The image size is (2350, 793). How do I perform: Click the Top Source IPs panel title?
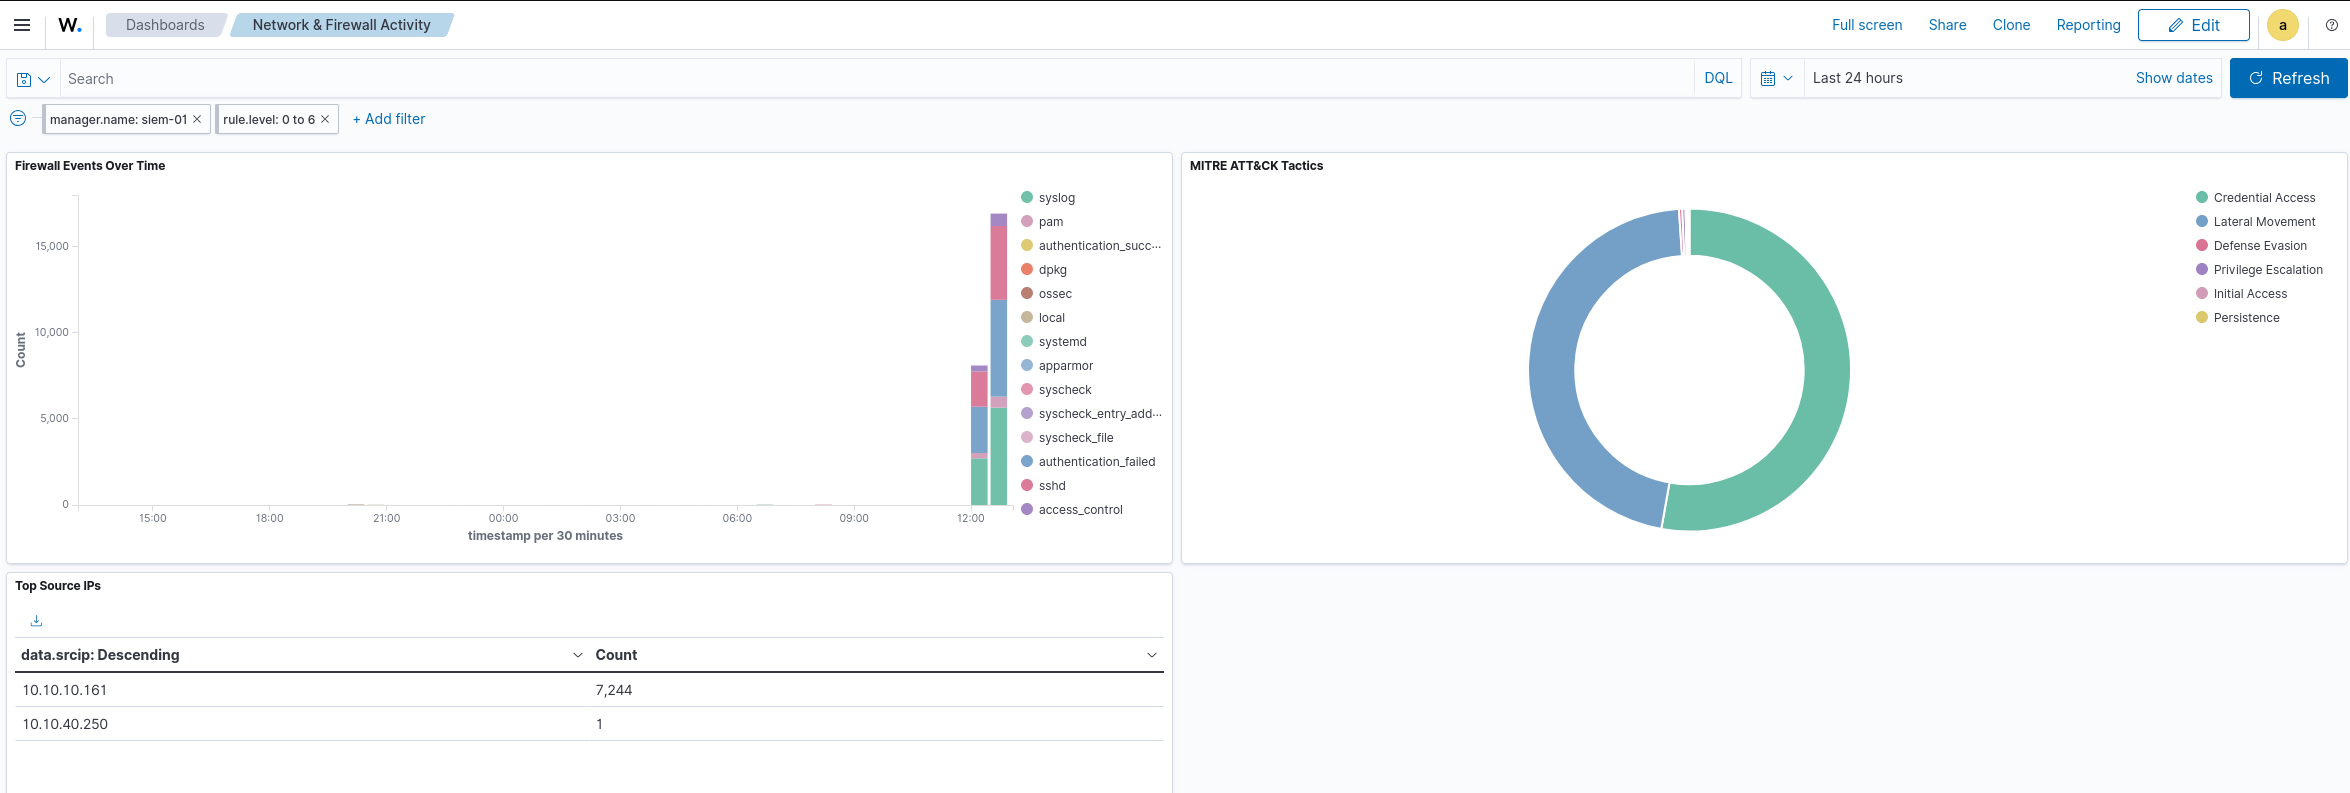pos(58,586)
